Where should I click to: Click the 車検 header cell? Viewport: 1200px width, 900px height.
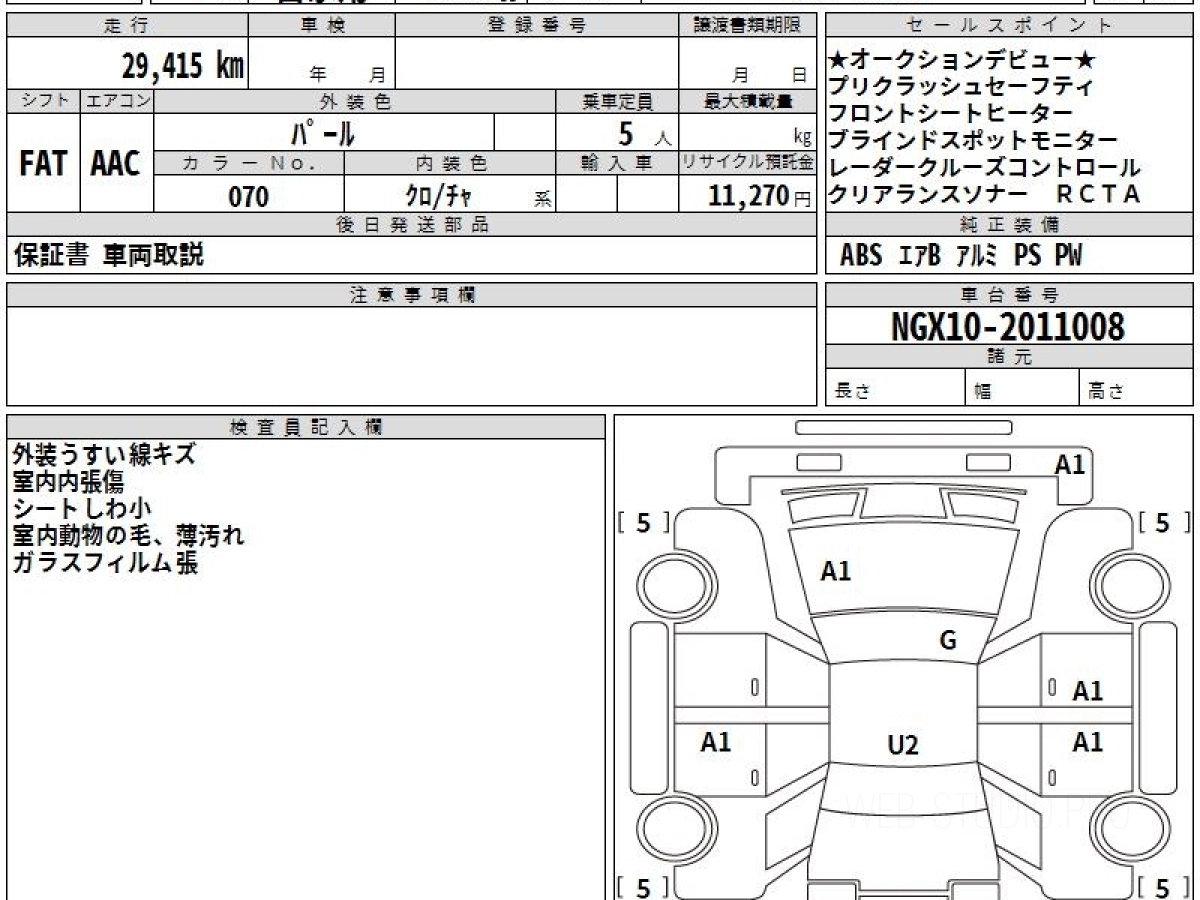(x=322, y=26)
